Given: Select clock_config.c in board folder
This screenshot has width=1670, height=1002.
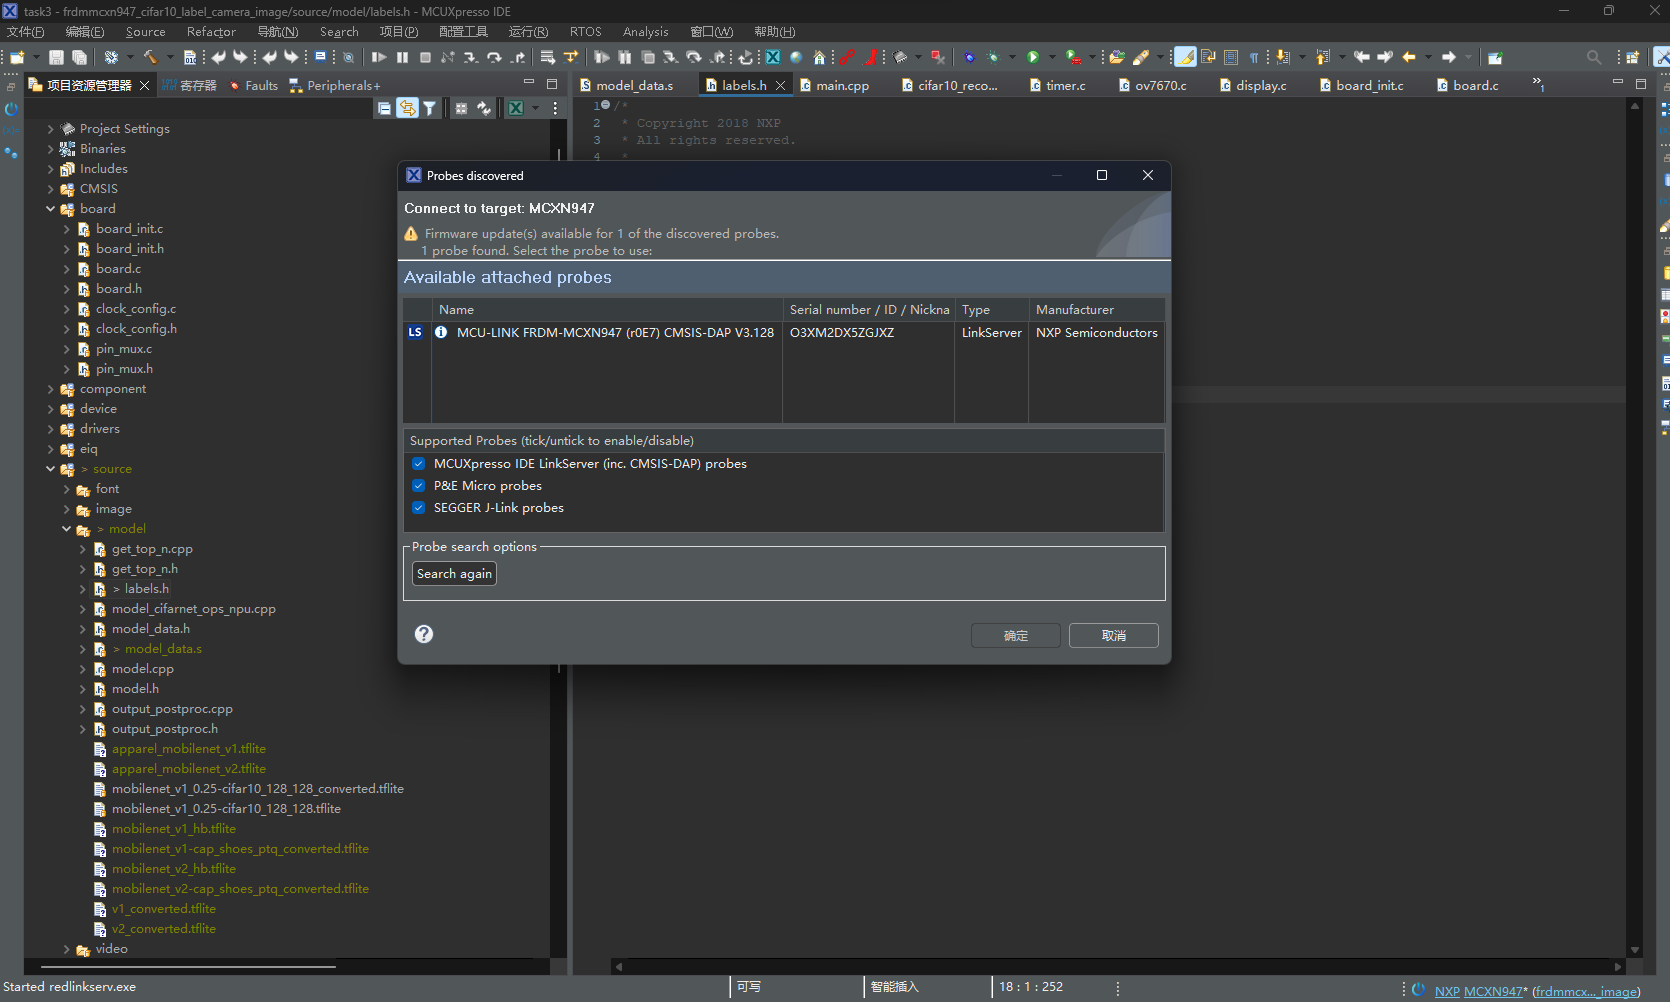Looking at the screenshot, I should (x=136, y=309).
